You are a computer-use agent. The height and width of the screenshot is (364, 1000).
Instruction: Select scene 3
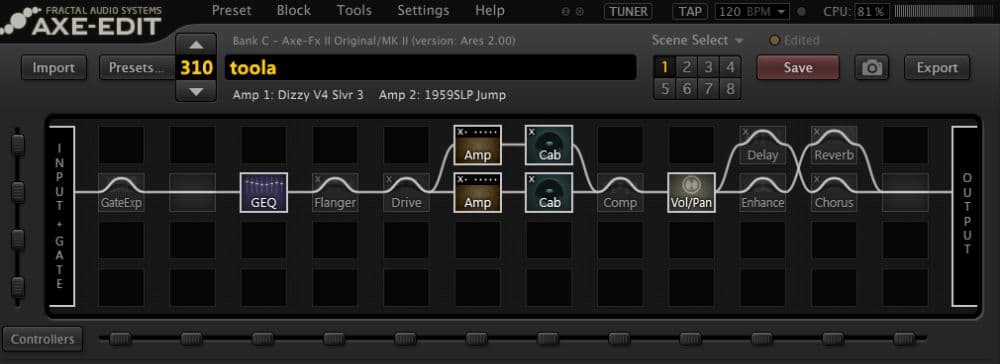708,67
